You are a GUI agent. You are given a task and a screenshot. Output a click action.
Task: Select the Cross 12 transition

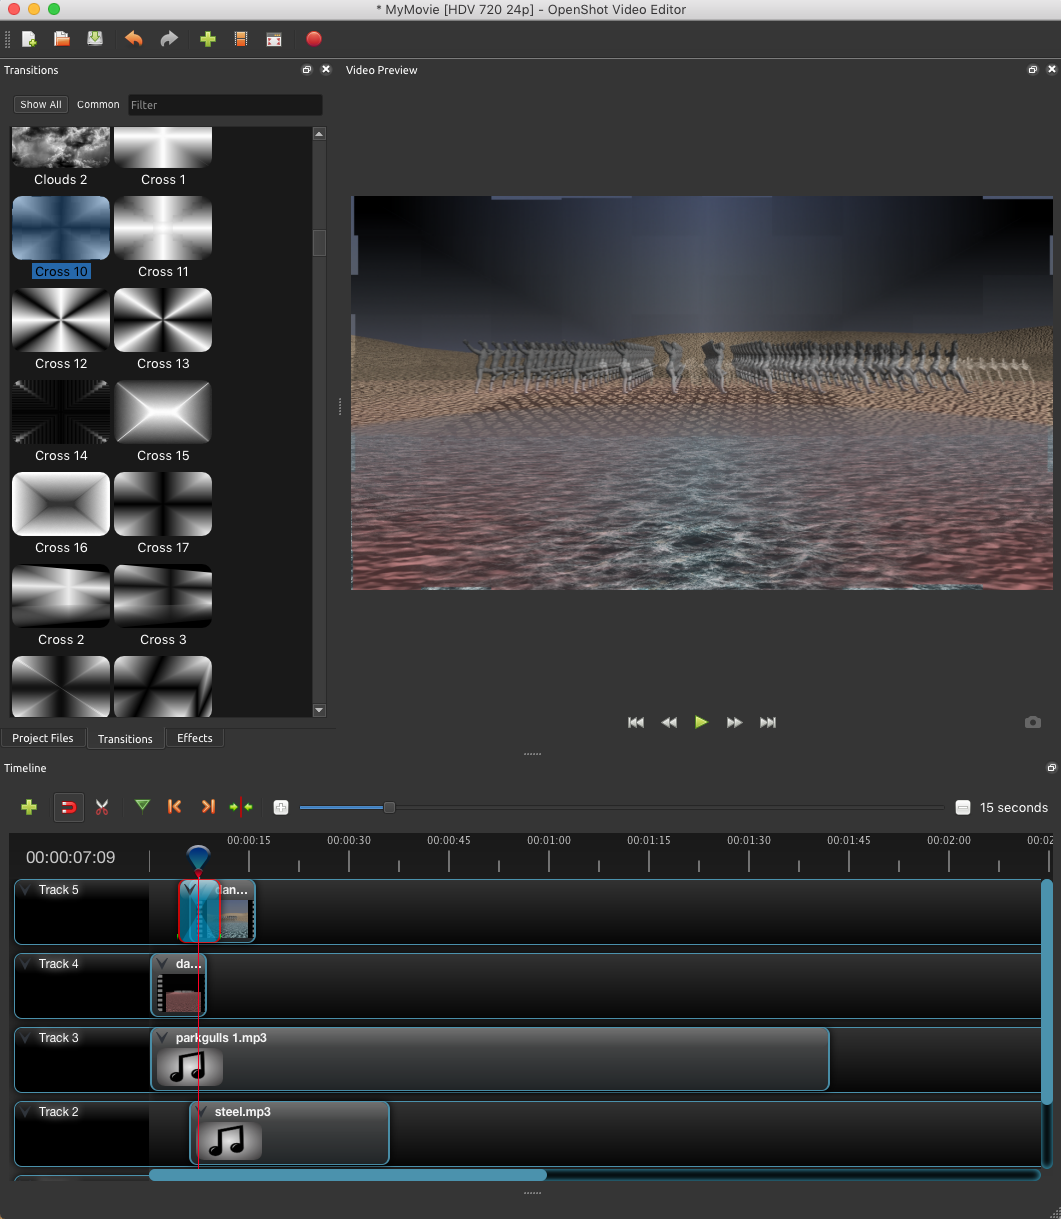pyautogui.click(x=61, y=330)
